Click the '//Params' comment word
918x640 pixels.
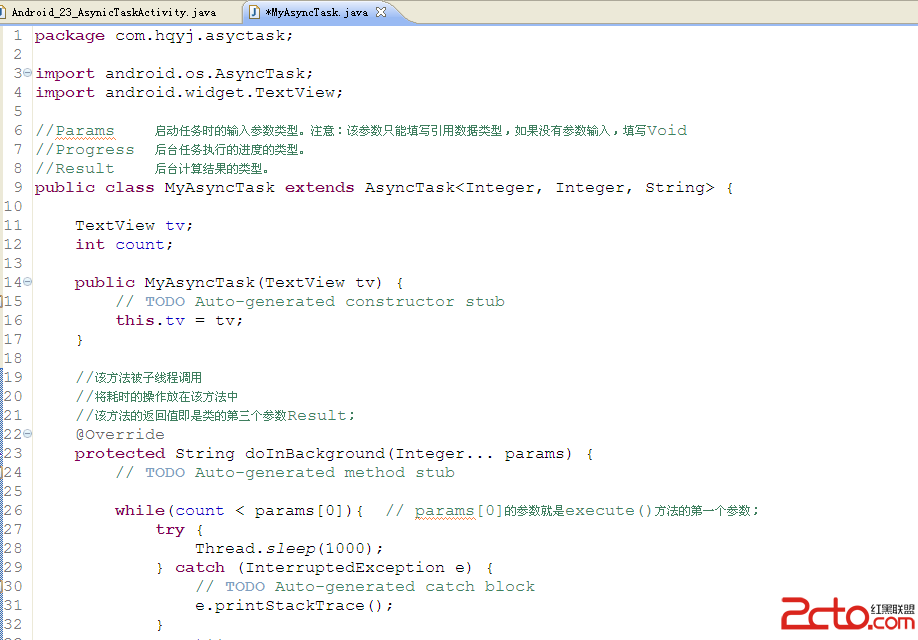(74, 131)
